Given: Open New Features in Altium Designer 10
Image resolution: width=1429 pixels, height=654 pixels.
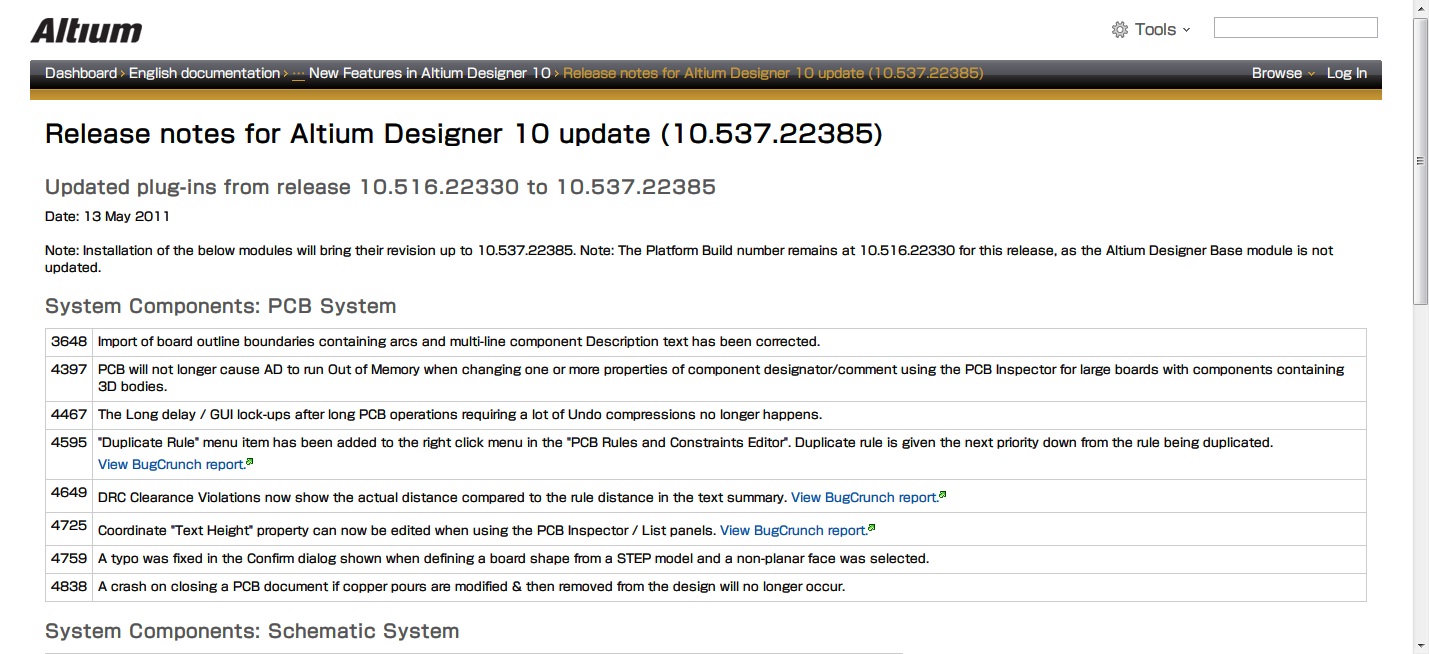Looking at the screenshot, I should tap(429, 73).
